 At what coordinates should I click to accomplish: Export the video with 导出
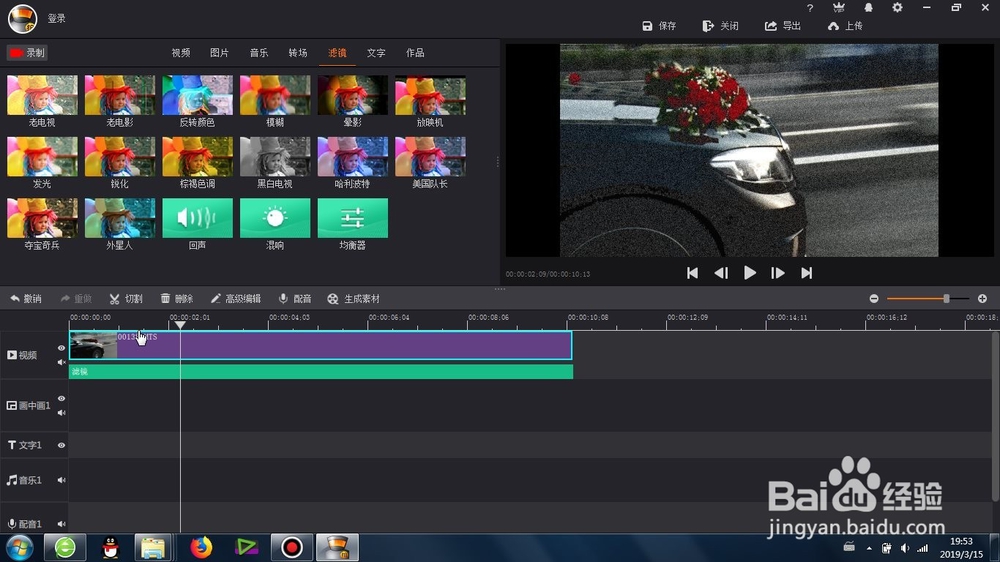(783, 26)
